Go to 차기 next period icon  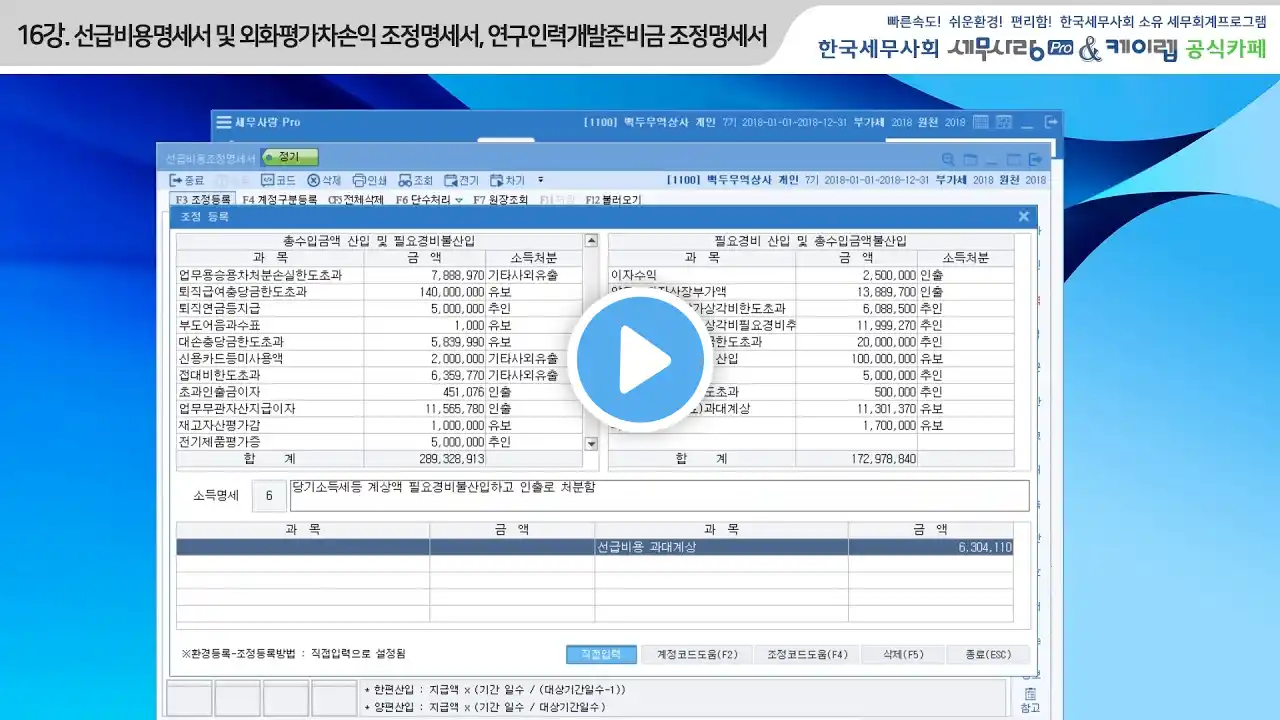tap(508, 180)
